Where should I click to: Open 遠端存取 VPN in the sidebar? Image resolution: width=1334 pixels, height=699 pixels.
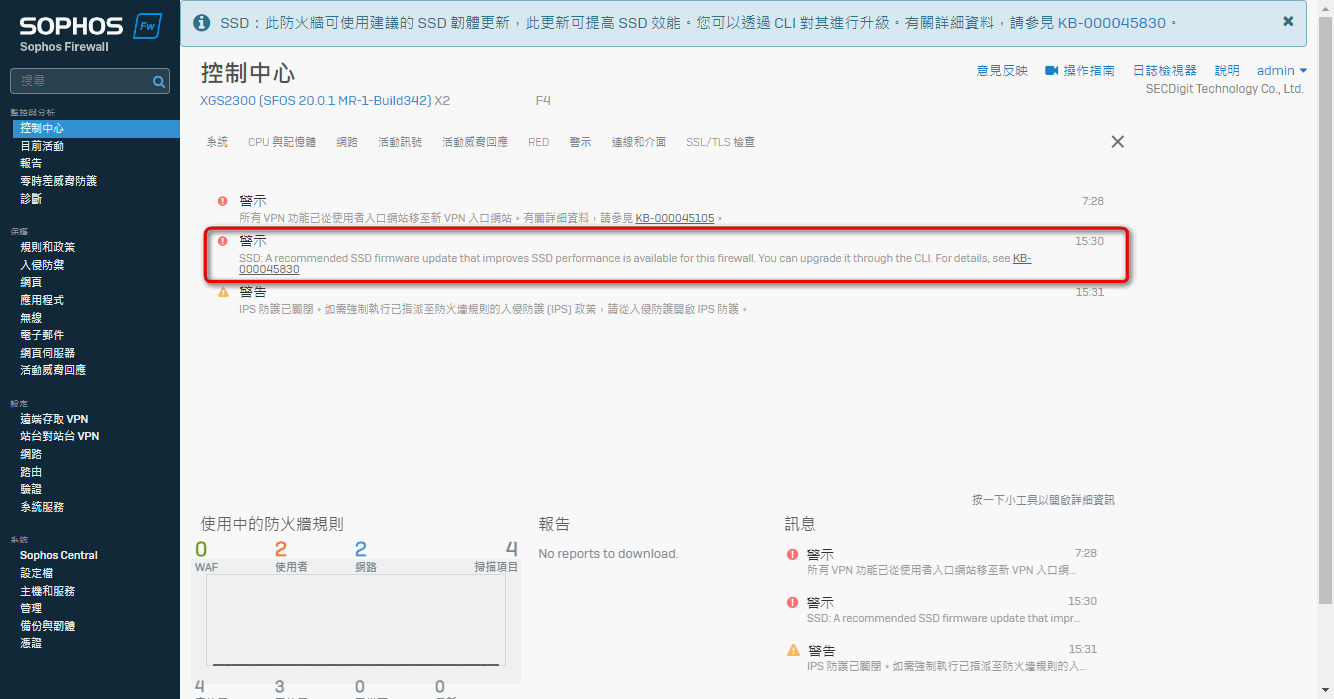54,419
